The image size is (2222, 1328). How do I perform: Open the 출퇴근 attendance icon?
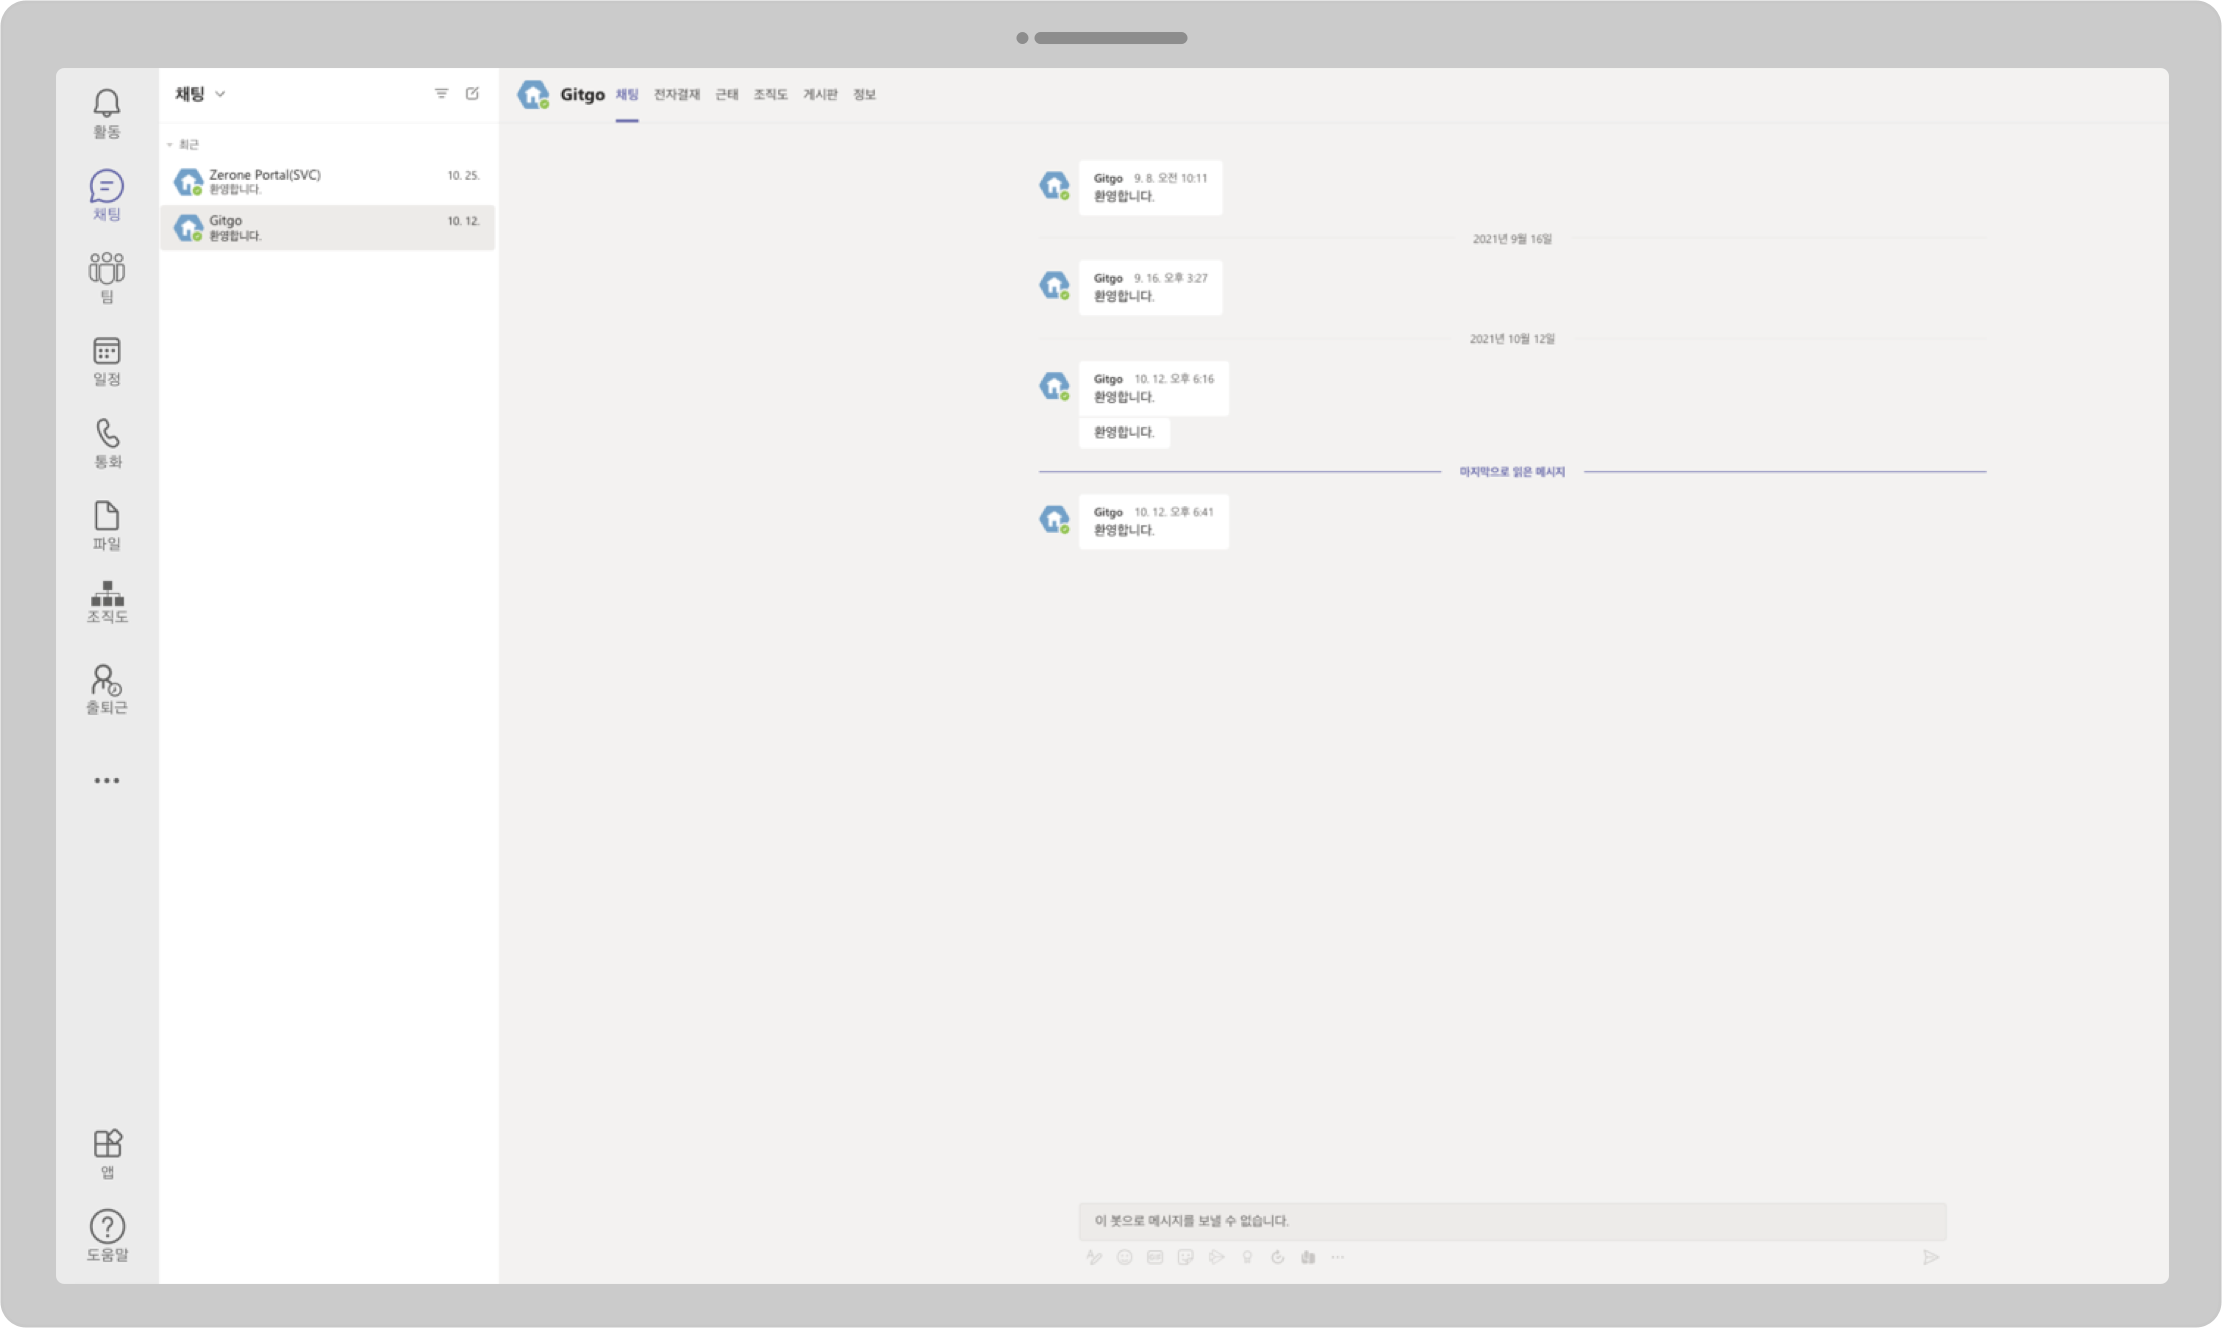[x=107, y=690]
